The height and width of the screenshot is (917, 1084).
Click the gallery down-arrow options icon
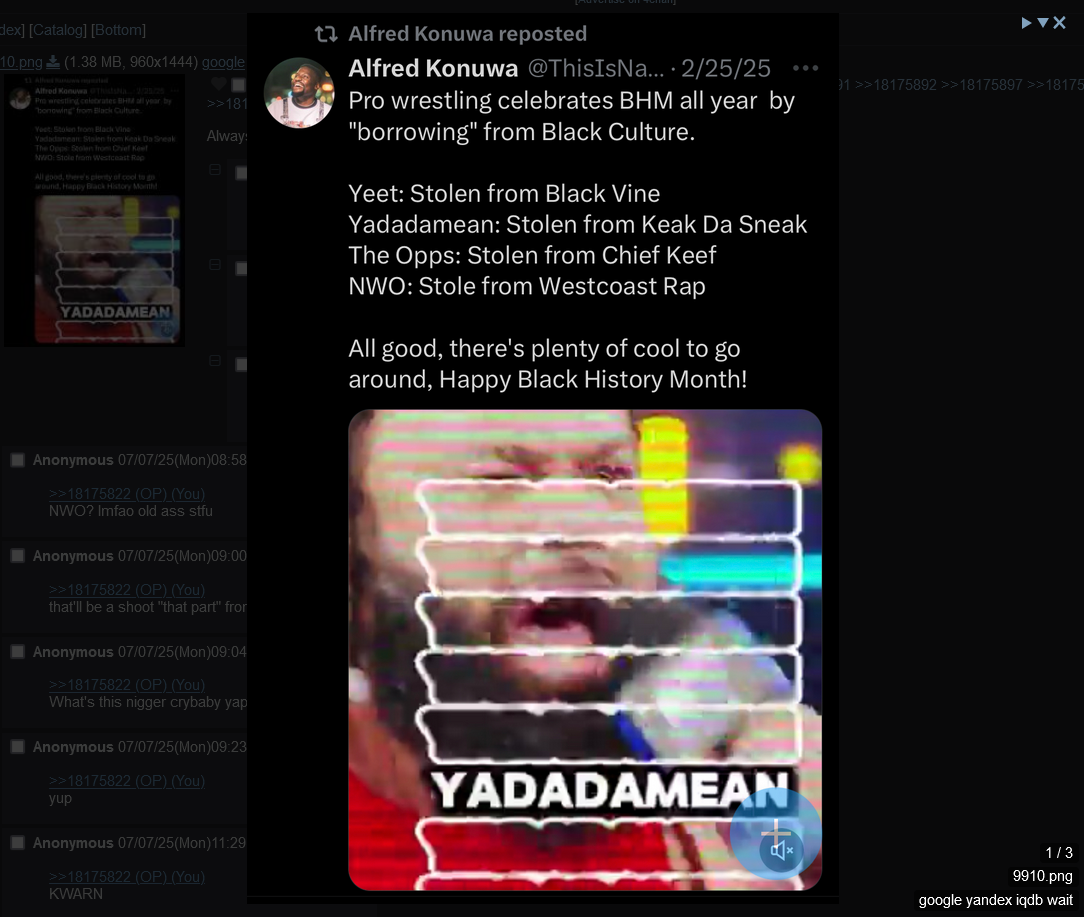1043,23
